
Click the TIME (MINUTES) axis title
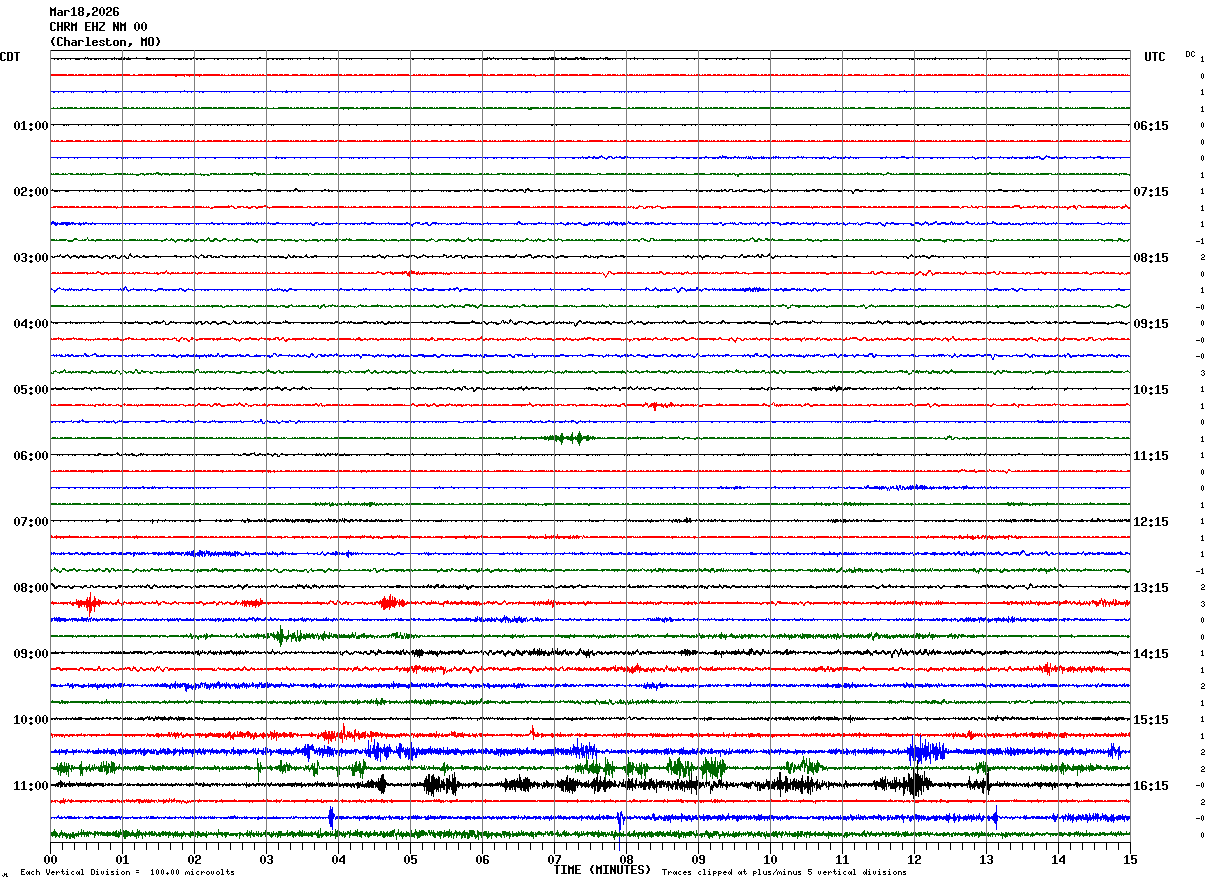pos(602,870)
